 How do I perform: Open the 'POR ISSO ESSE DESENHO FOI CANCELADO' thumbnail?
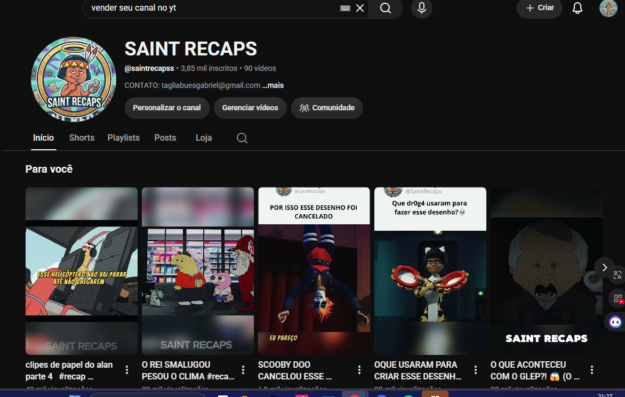[x=314, y=271]
